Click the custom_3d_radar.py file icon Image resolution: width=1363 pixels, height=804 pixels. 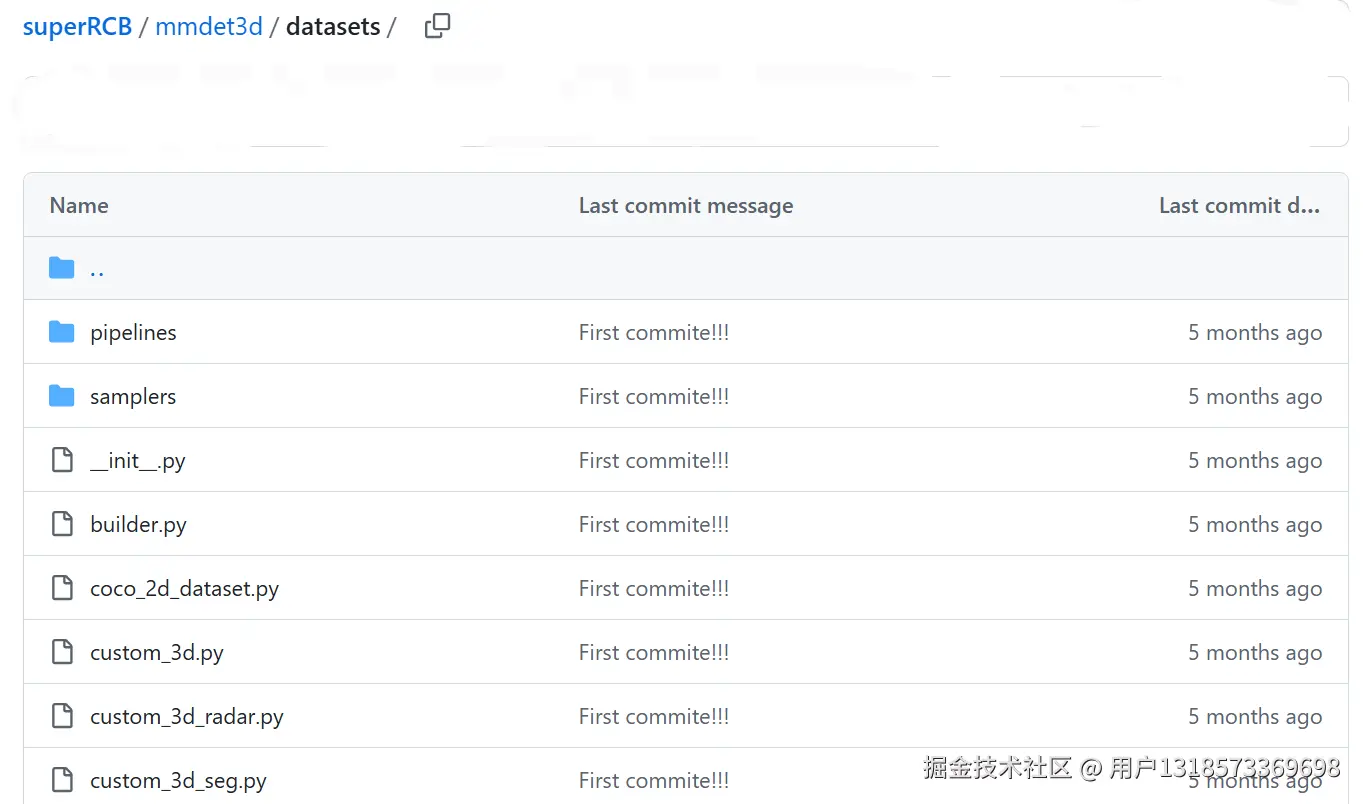click(62, 716)
